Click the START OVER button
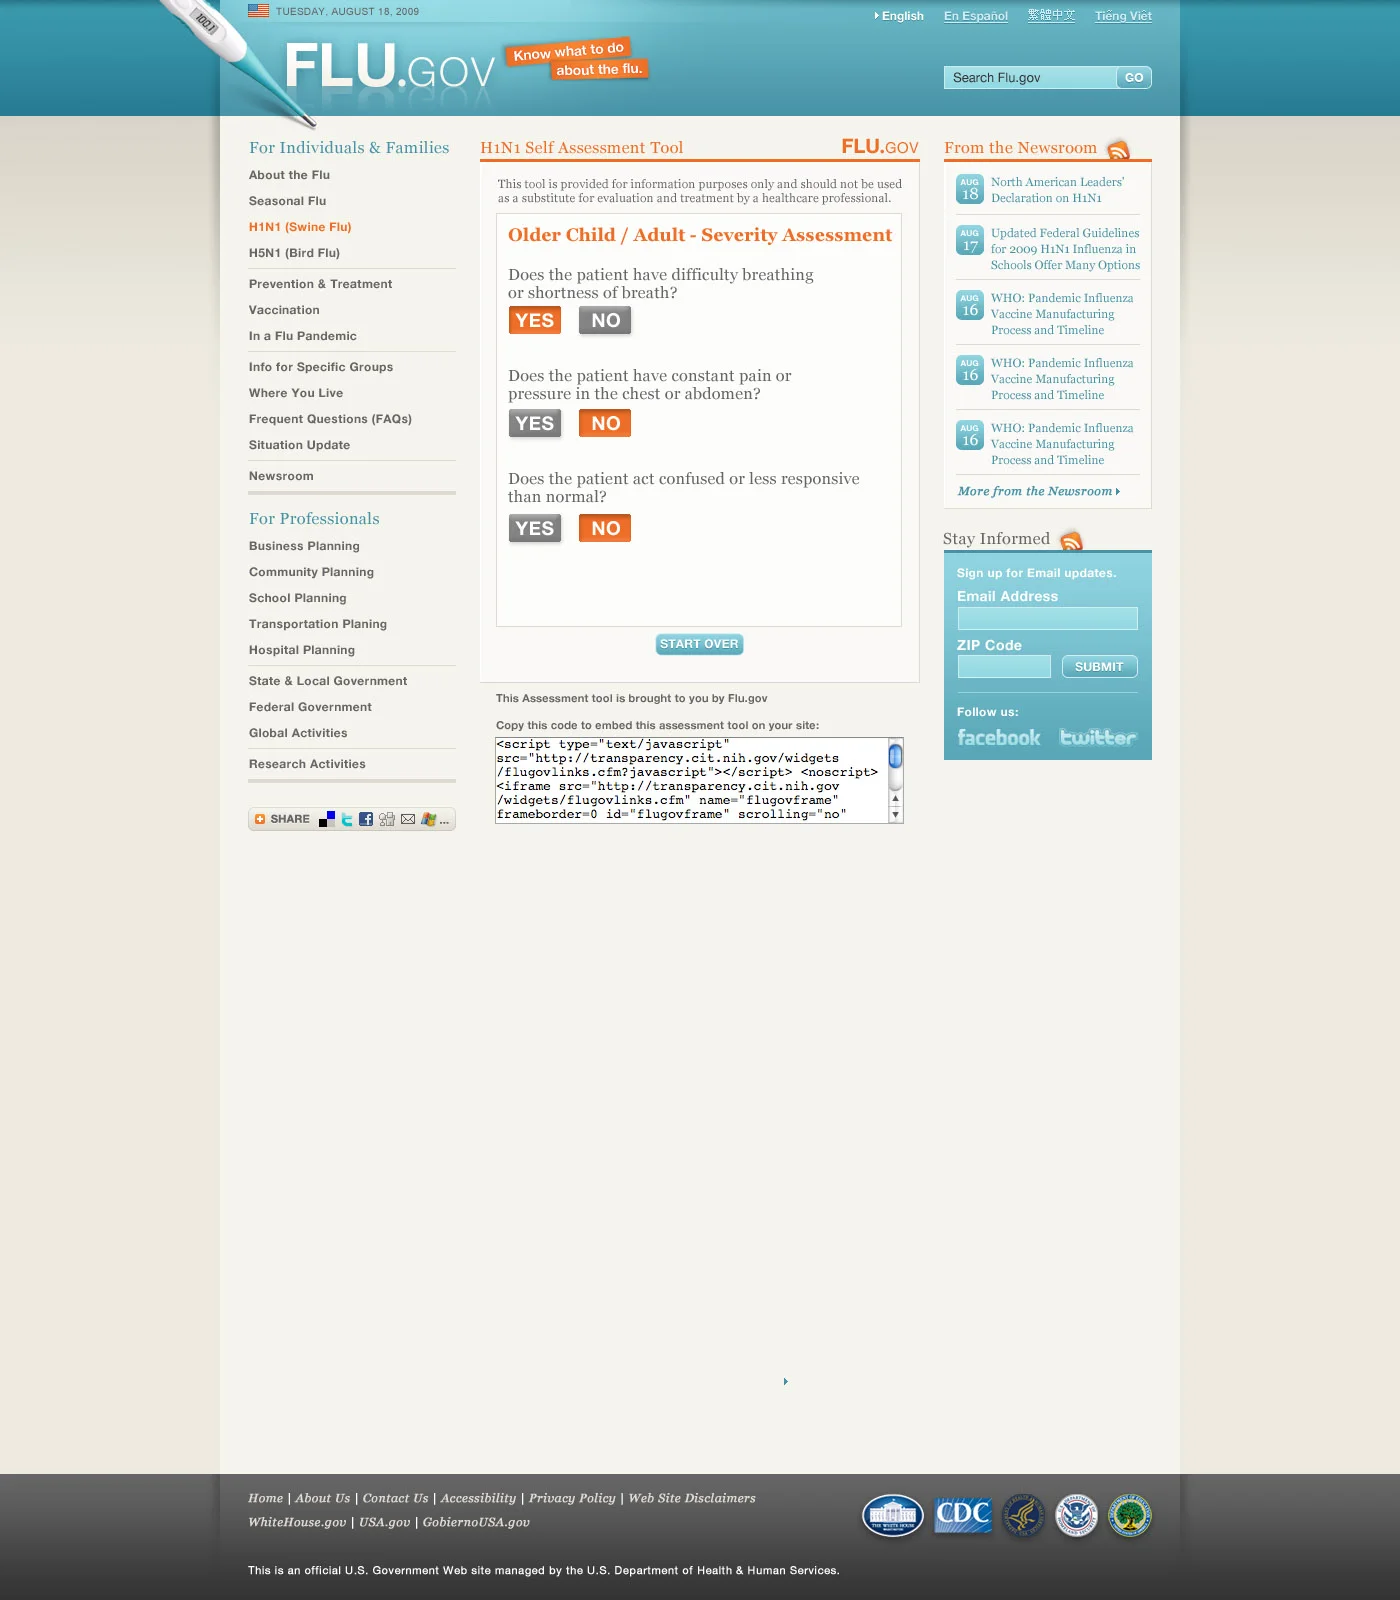This screenshot has height=1600, width=1400. [699, 644]
